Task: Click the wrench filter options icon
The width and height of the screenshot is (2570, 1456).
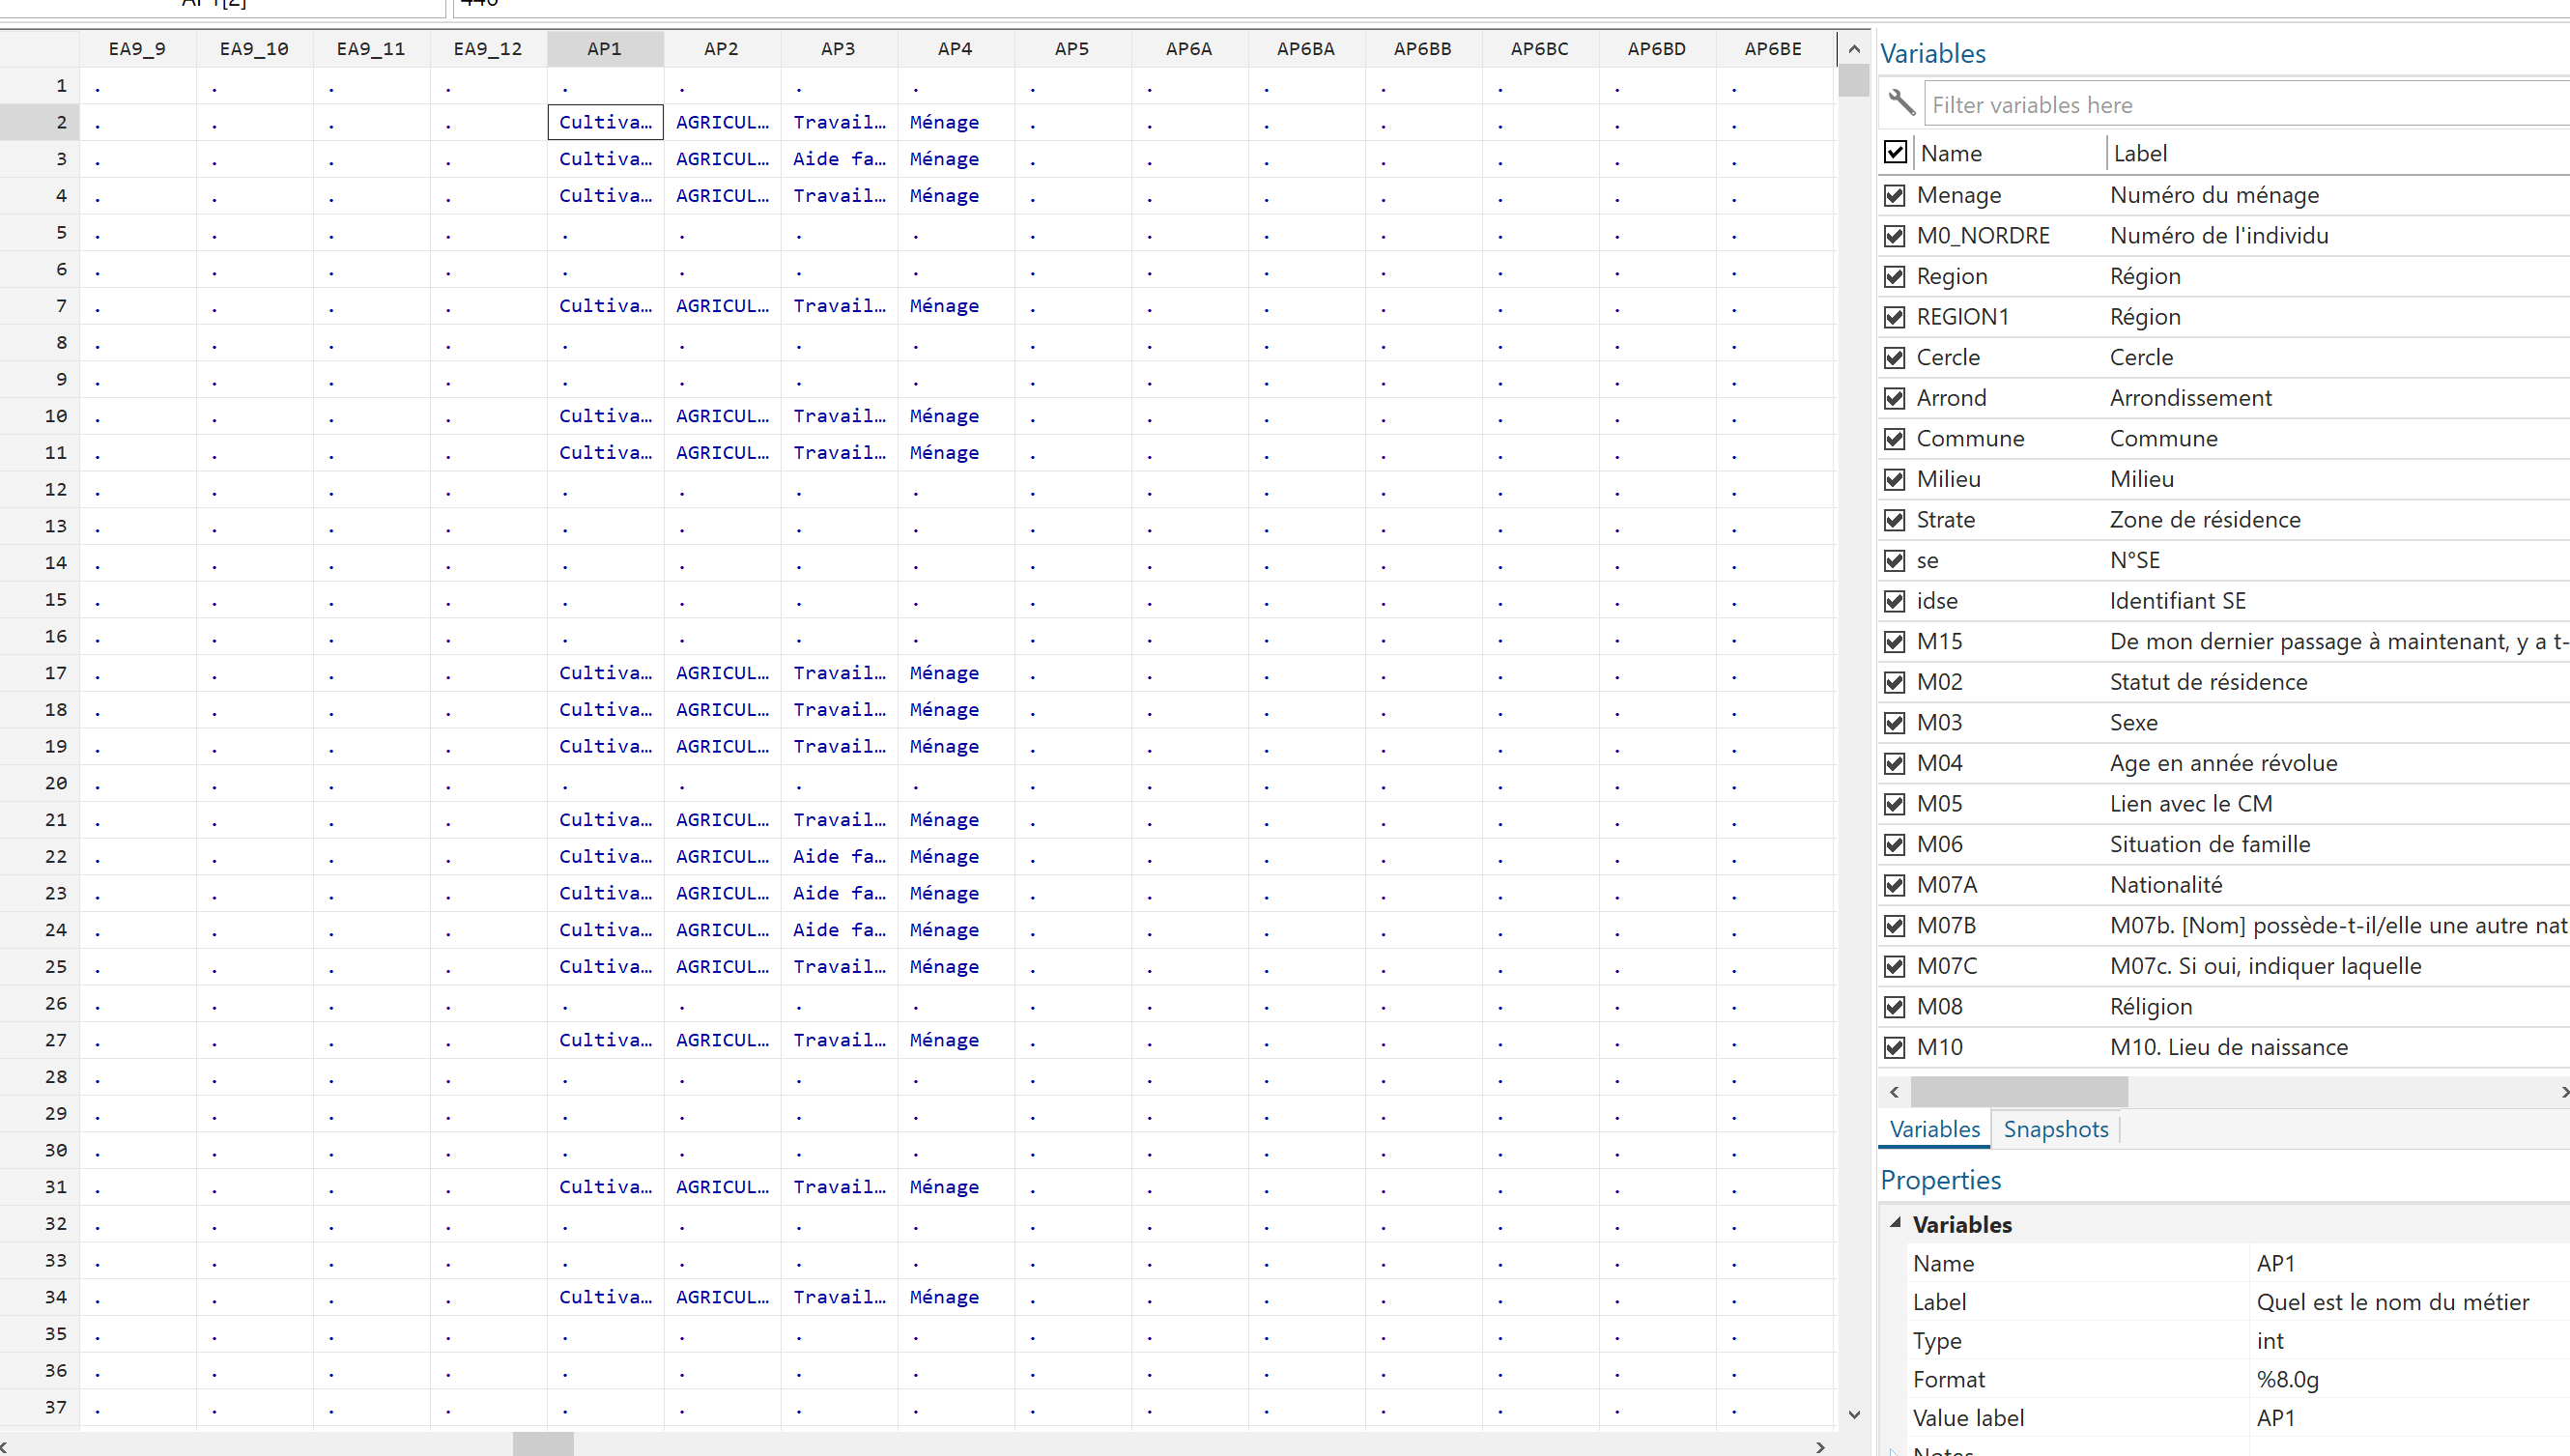Action: point(1901,103)
